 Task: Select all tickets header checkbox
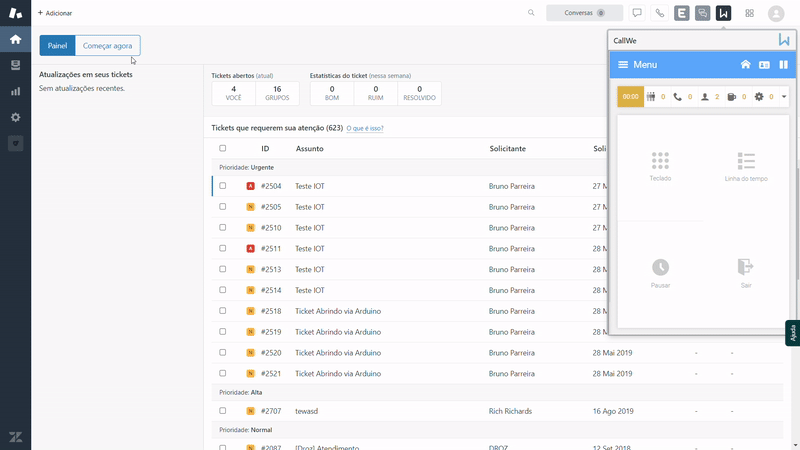(222, 148)
